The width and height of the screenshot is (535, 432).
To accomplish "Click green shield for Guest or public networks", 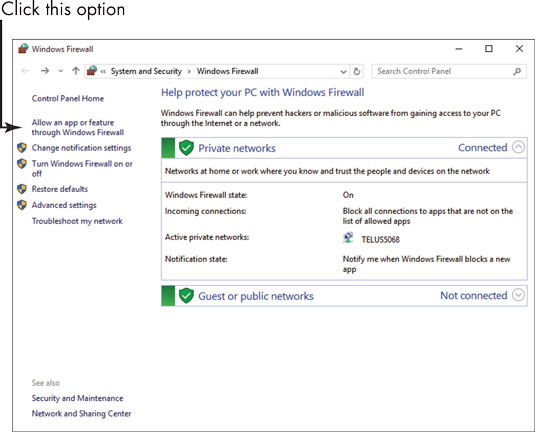I will coord(186,296).
